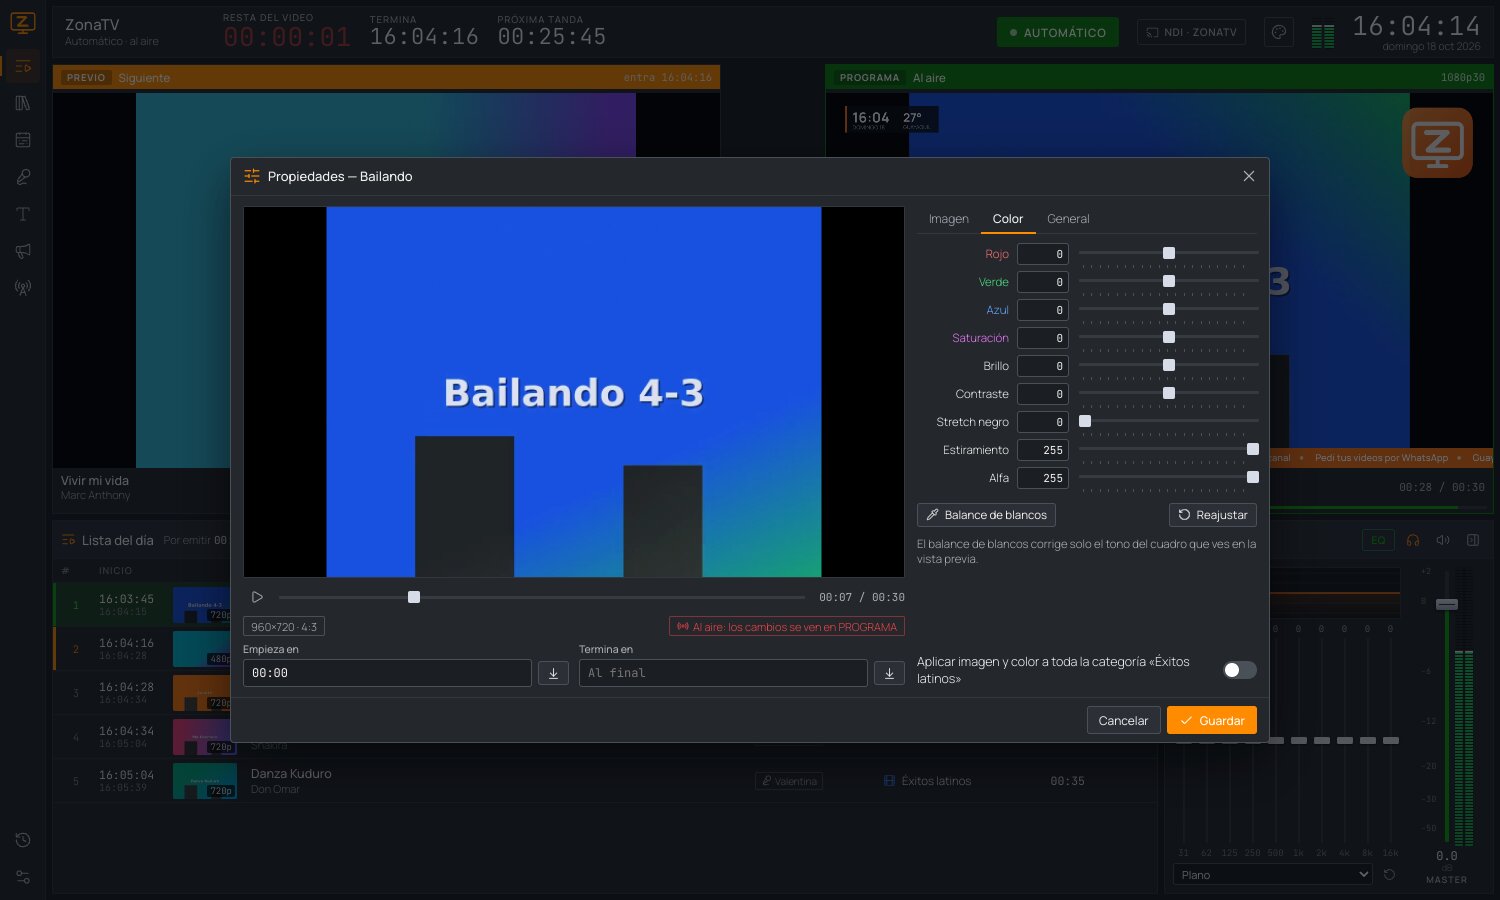This screenshot has height=900, width=1500.
Task: Click the collapse panel icon in the audio panel
Action: coord(1473,540)
